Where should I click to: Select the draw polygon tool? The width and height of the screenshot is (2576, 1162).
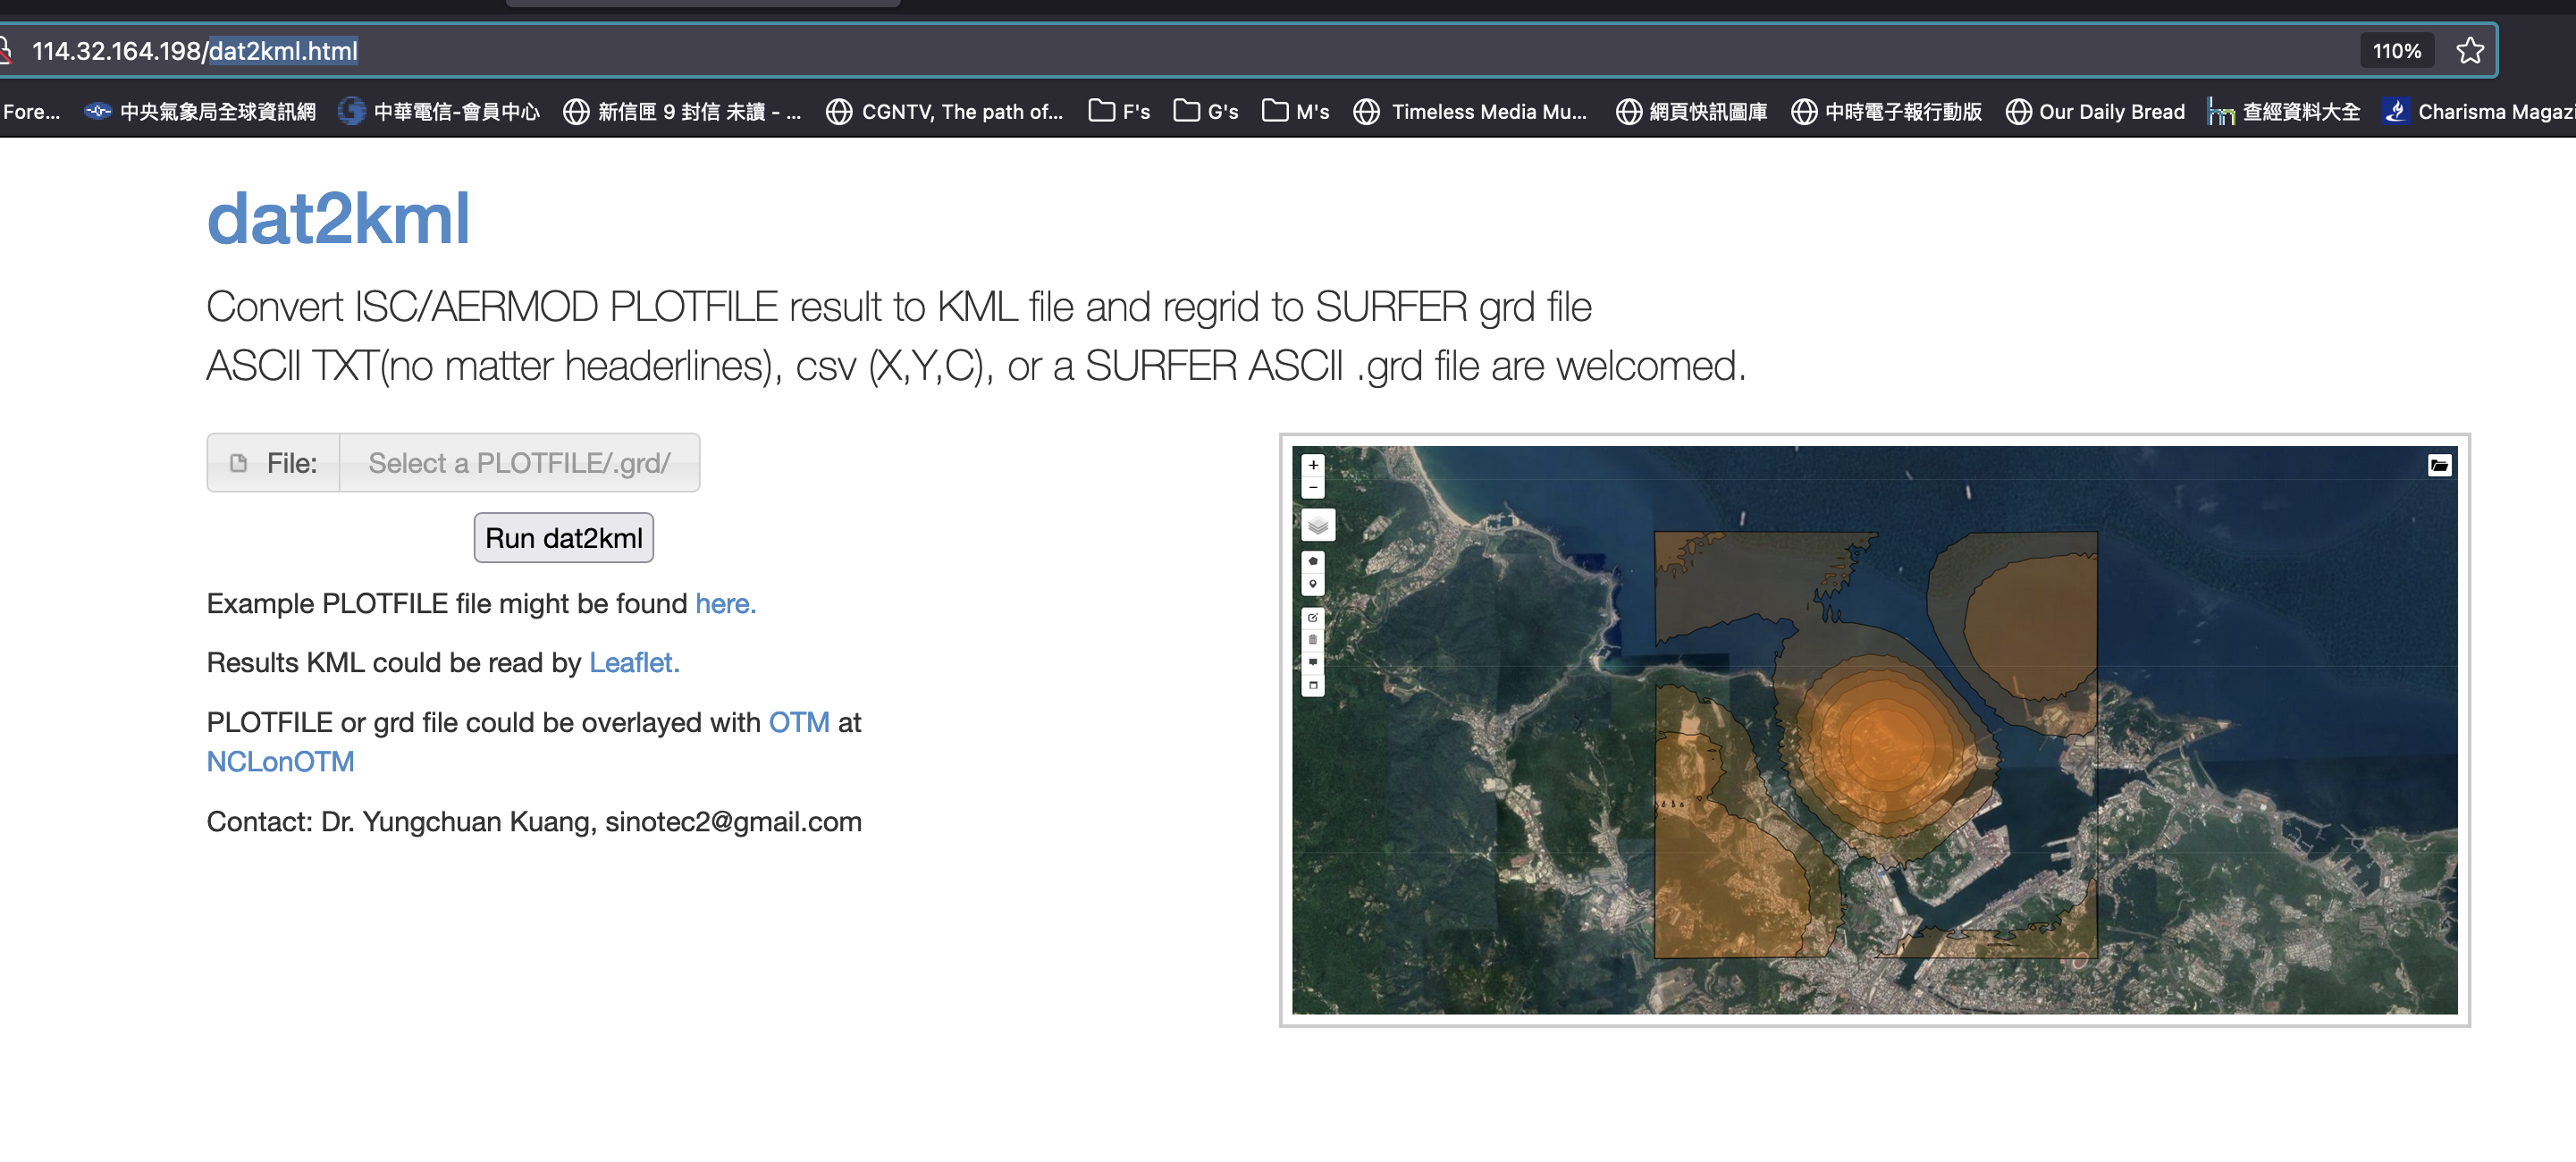(1313, 561)
